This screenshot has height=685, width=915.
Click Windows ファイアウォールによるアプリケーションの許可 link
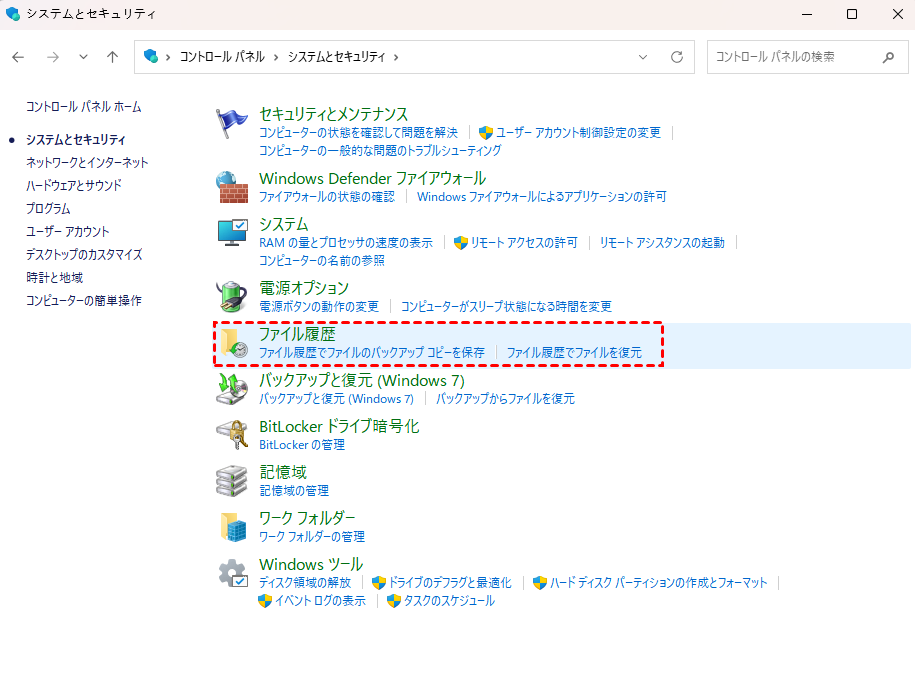point(542,197)
